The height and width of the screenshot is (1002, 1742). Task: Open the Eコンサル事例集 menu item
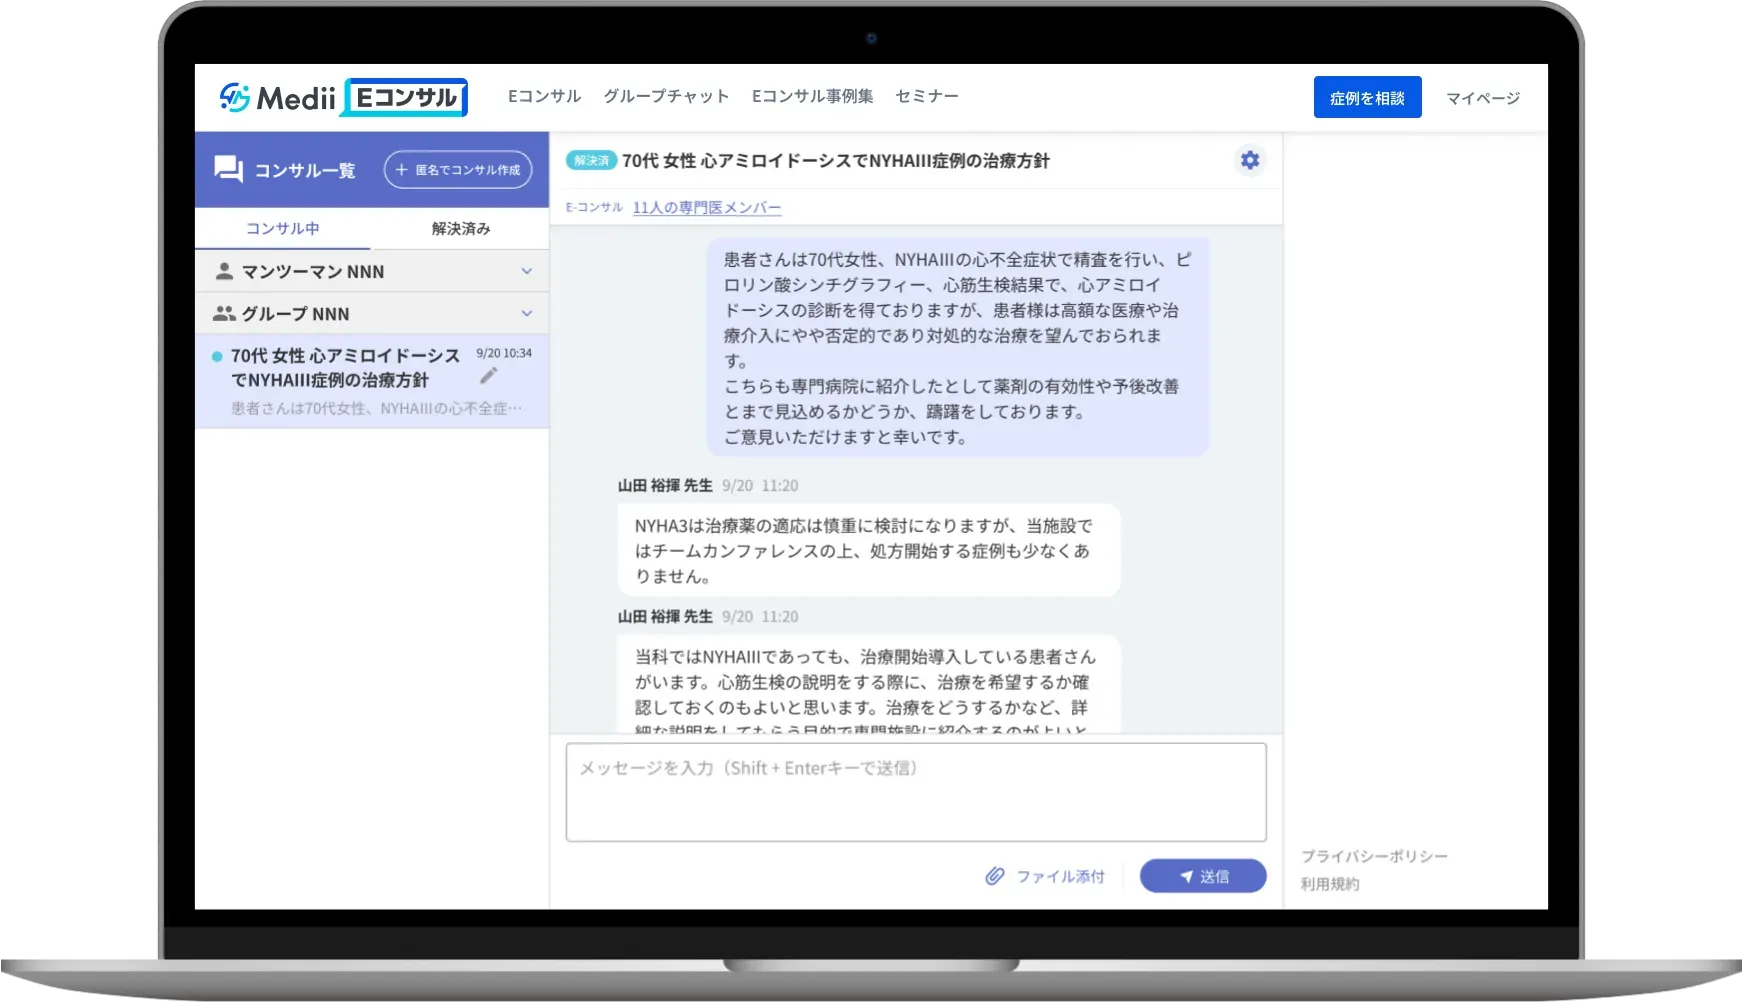[812, 96]
